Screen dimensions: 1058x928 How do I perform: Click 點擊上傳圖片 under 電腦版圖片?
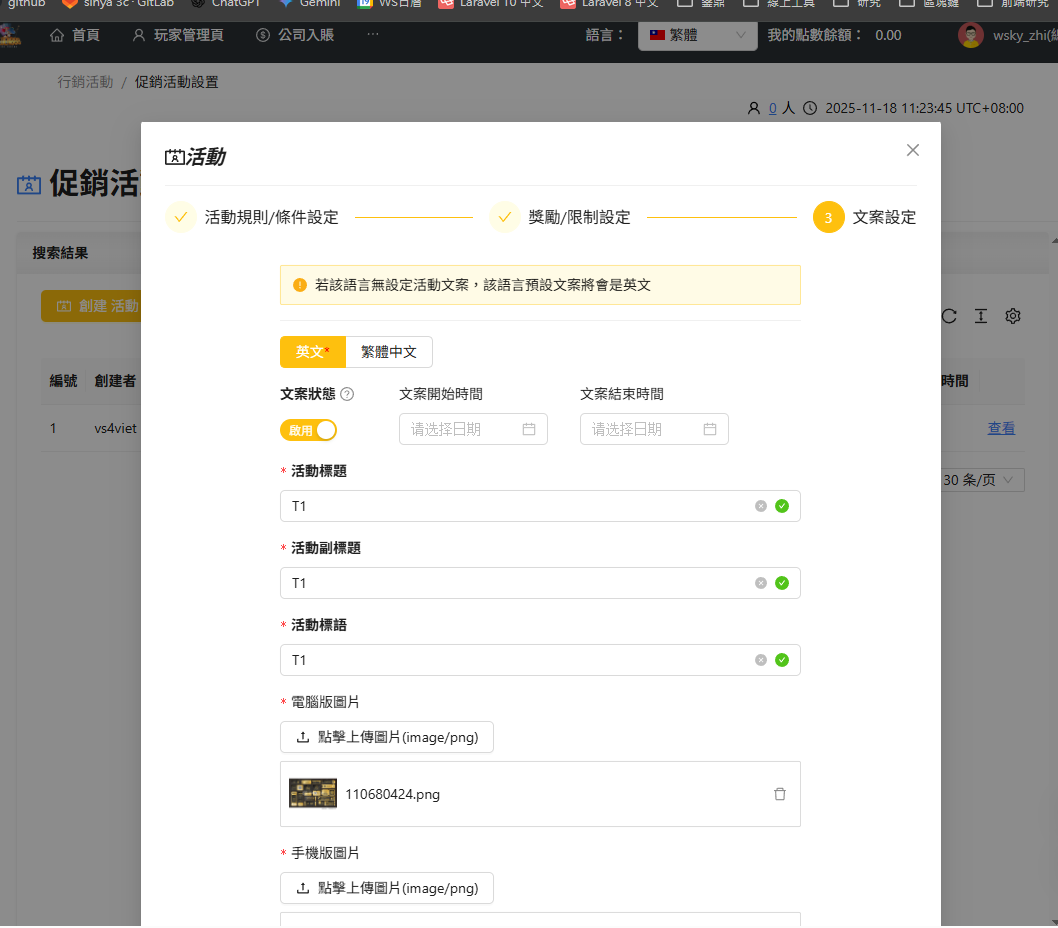pyautogui.click(x=387, y=737)
